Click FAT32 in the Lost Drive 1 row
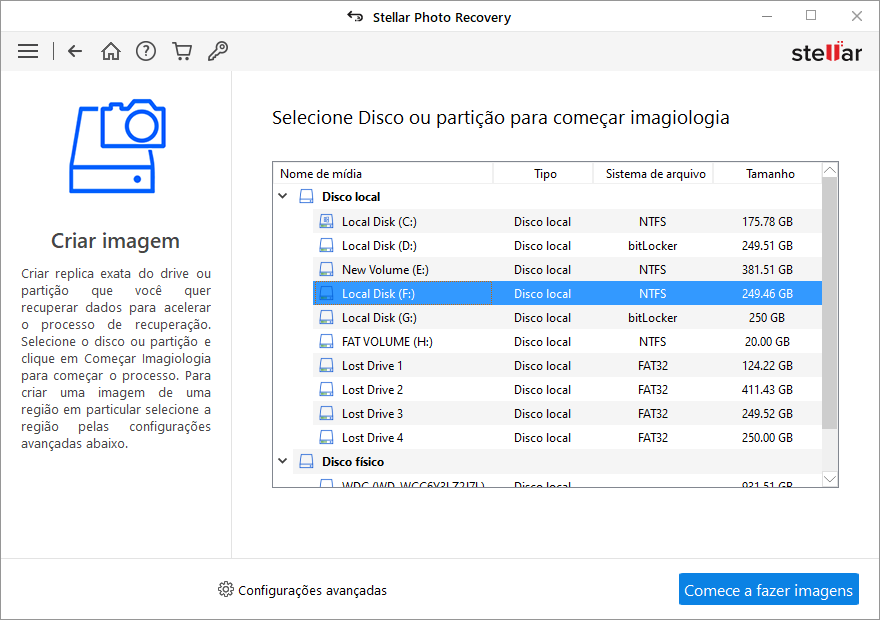880x620 pixels. (x=653, y=366)
